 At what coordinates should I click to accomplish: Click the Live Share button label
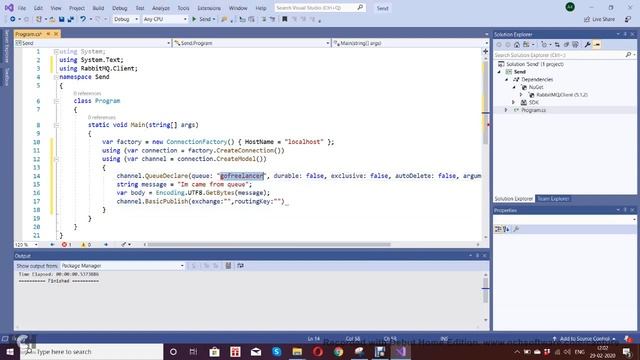click(603, 19)
